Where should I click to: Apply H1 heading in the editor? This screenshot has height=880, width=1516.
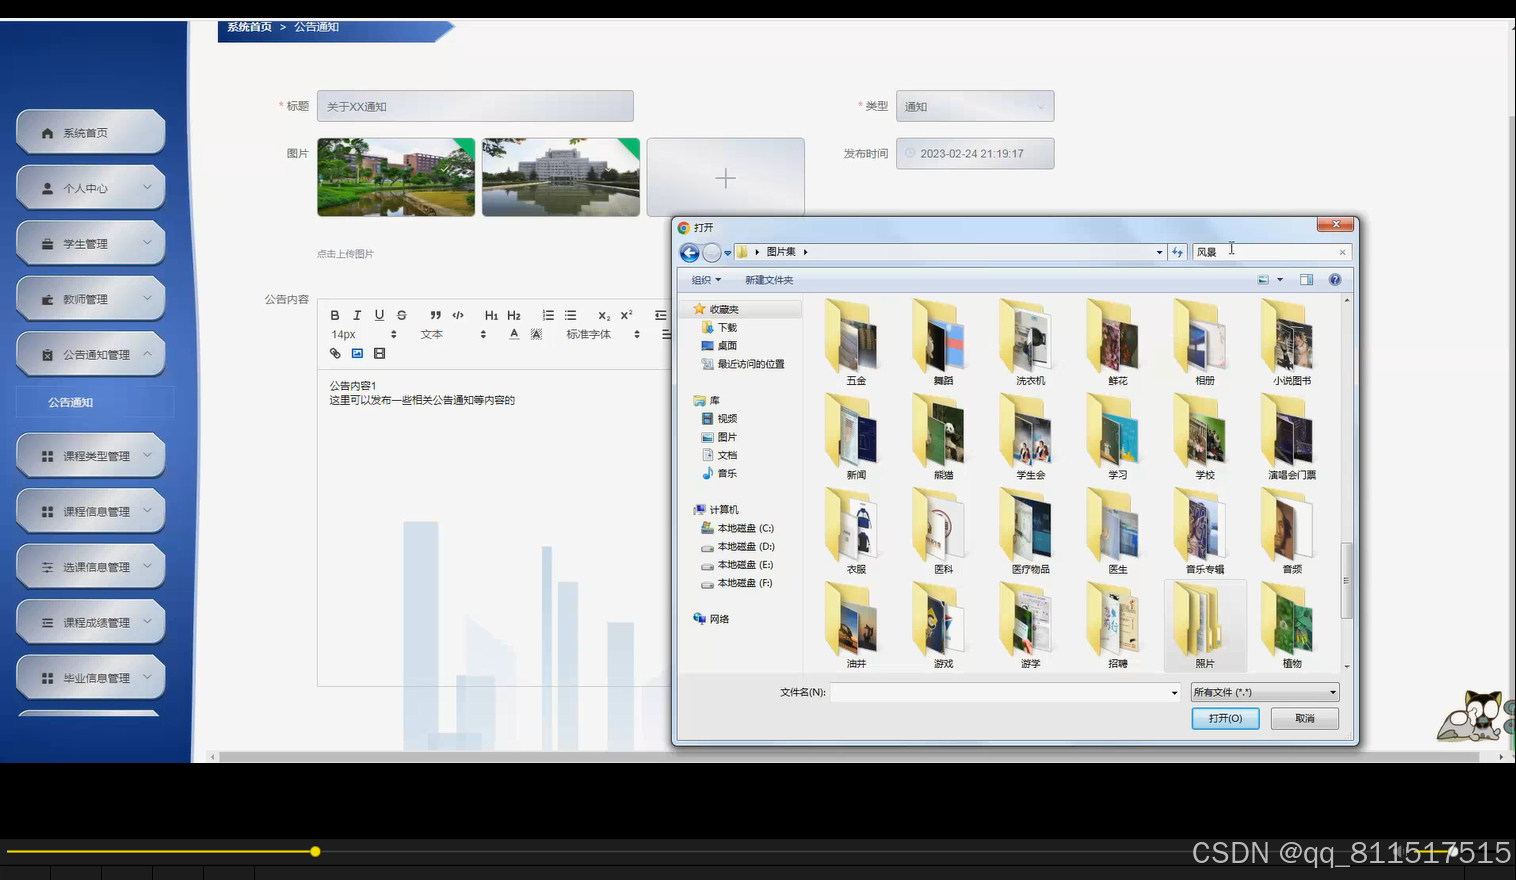click(x=491, y=315)
